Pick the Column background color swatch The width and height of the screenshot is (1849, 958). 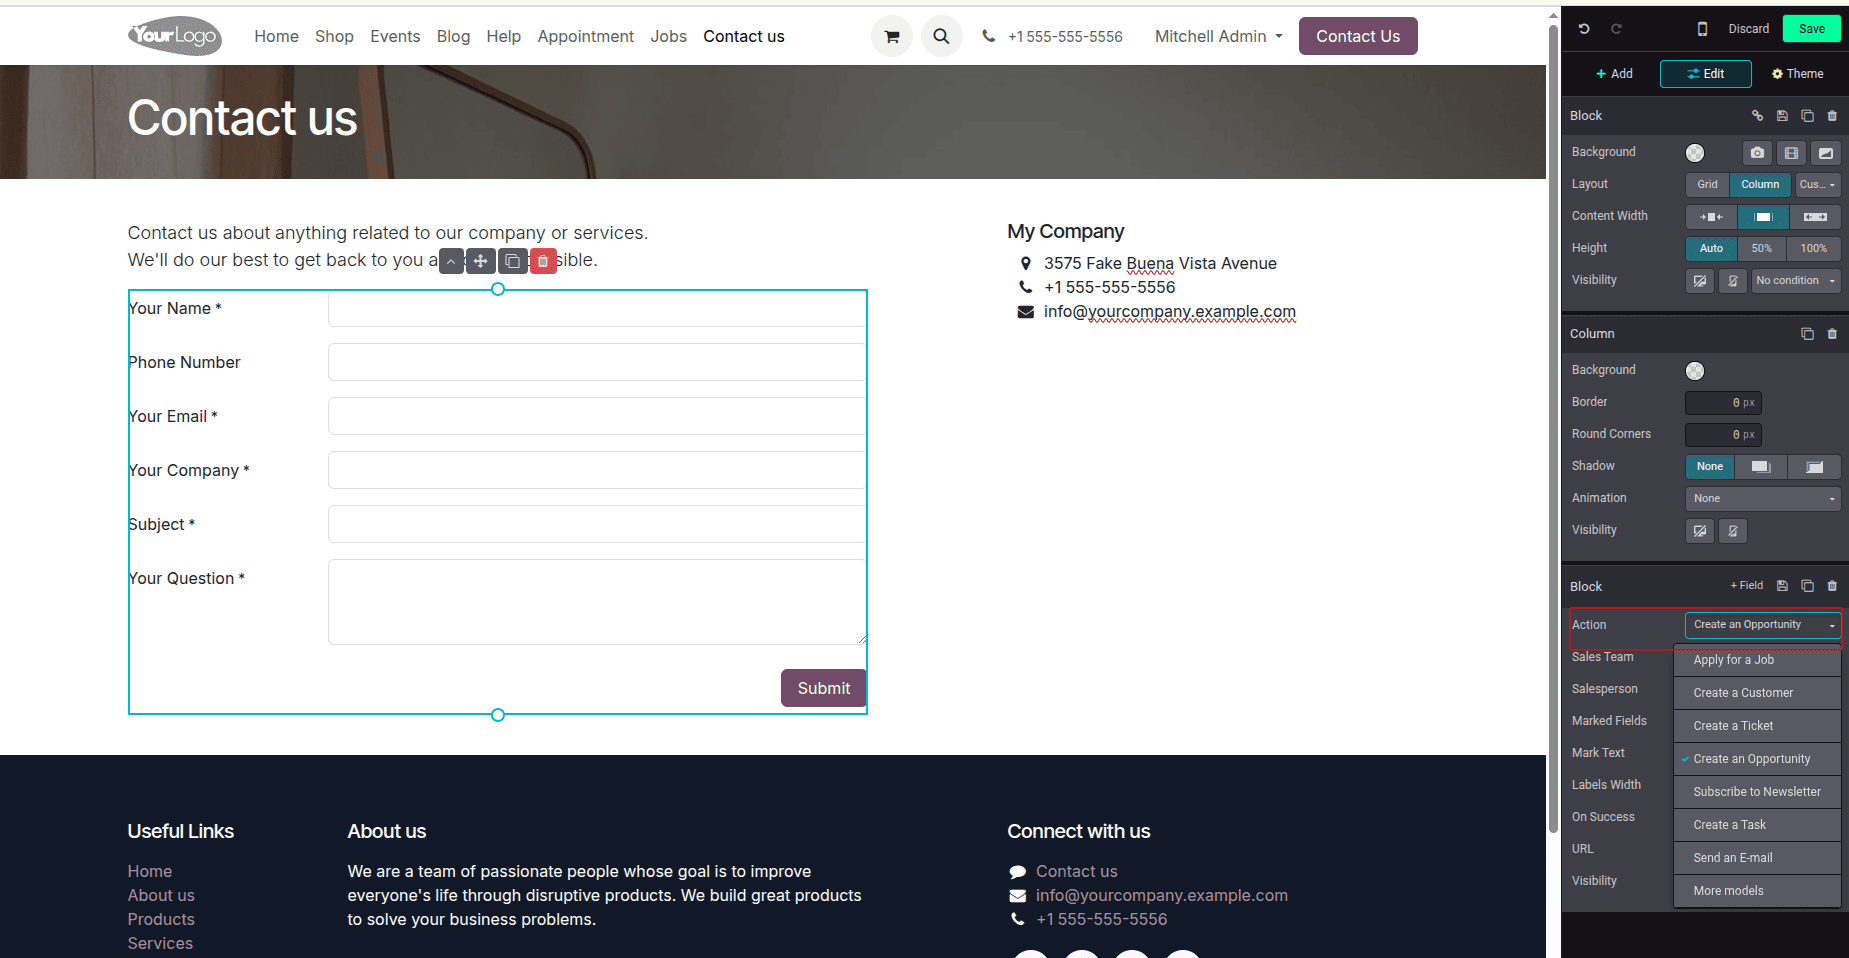point(1695,371)
